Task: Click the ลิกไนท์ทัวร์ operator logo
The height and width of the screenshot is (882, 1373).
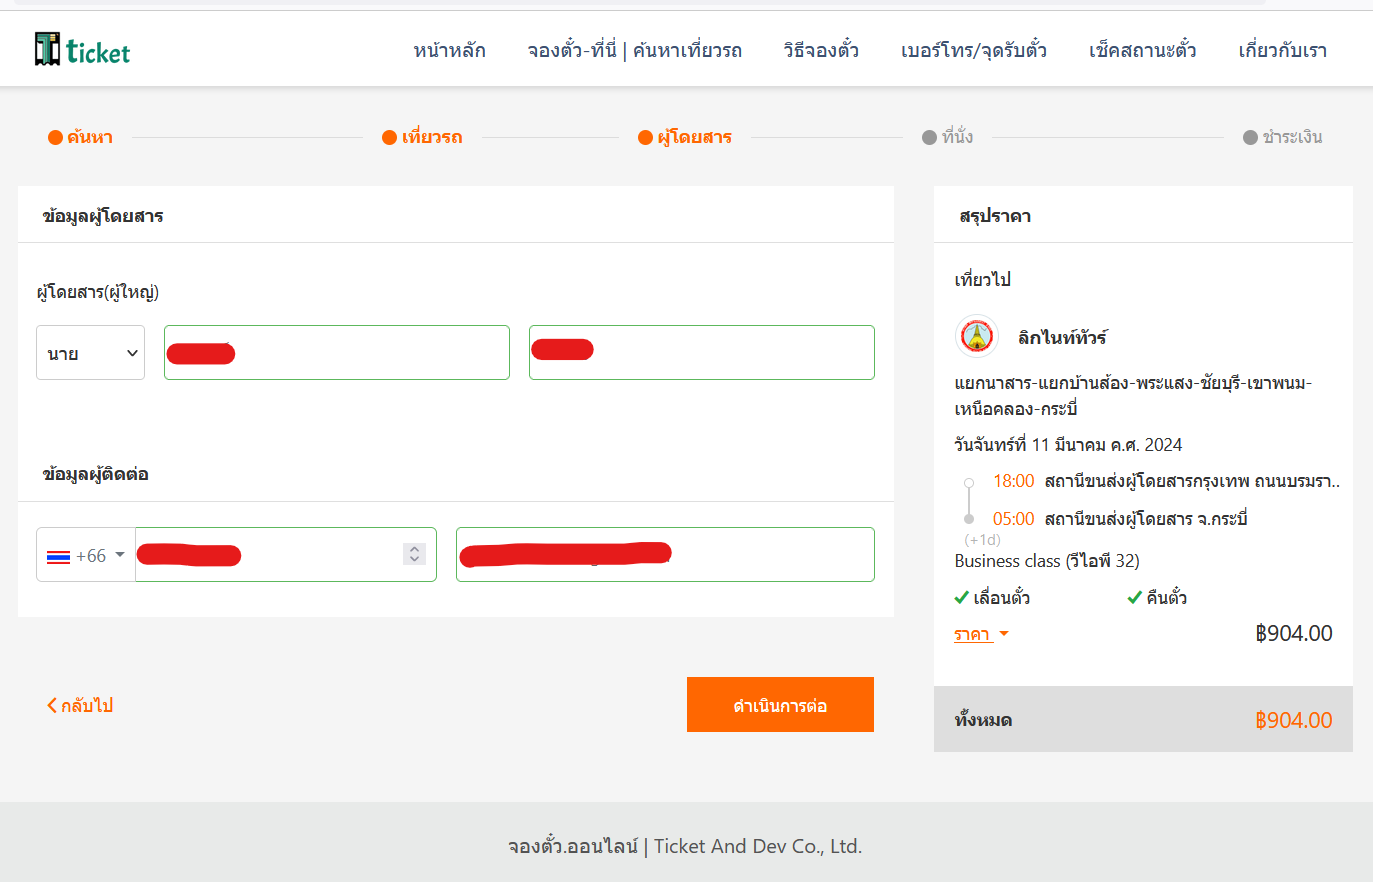Action: pos(977,337)
